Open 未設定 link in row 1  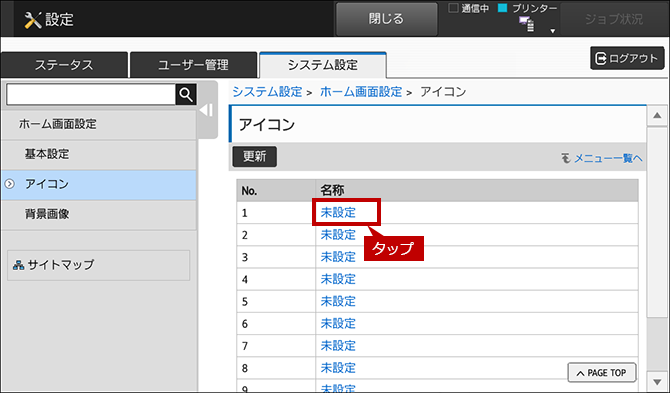338,212
